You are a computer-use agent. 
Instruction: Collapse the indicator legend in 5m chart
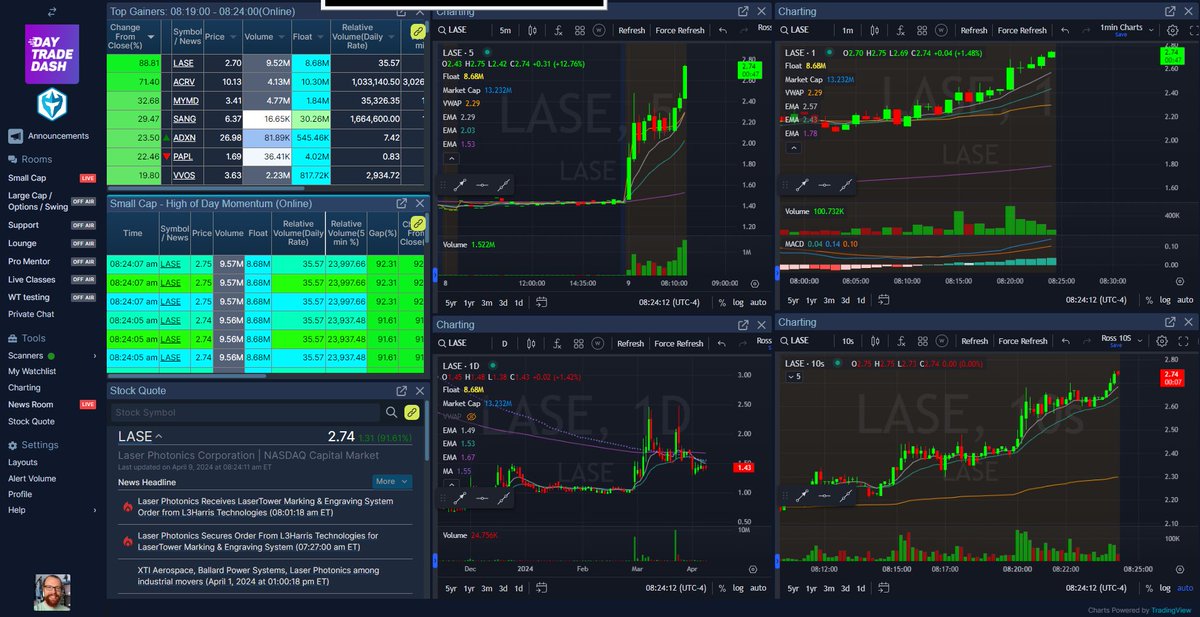pos(451,158)
